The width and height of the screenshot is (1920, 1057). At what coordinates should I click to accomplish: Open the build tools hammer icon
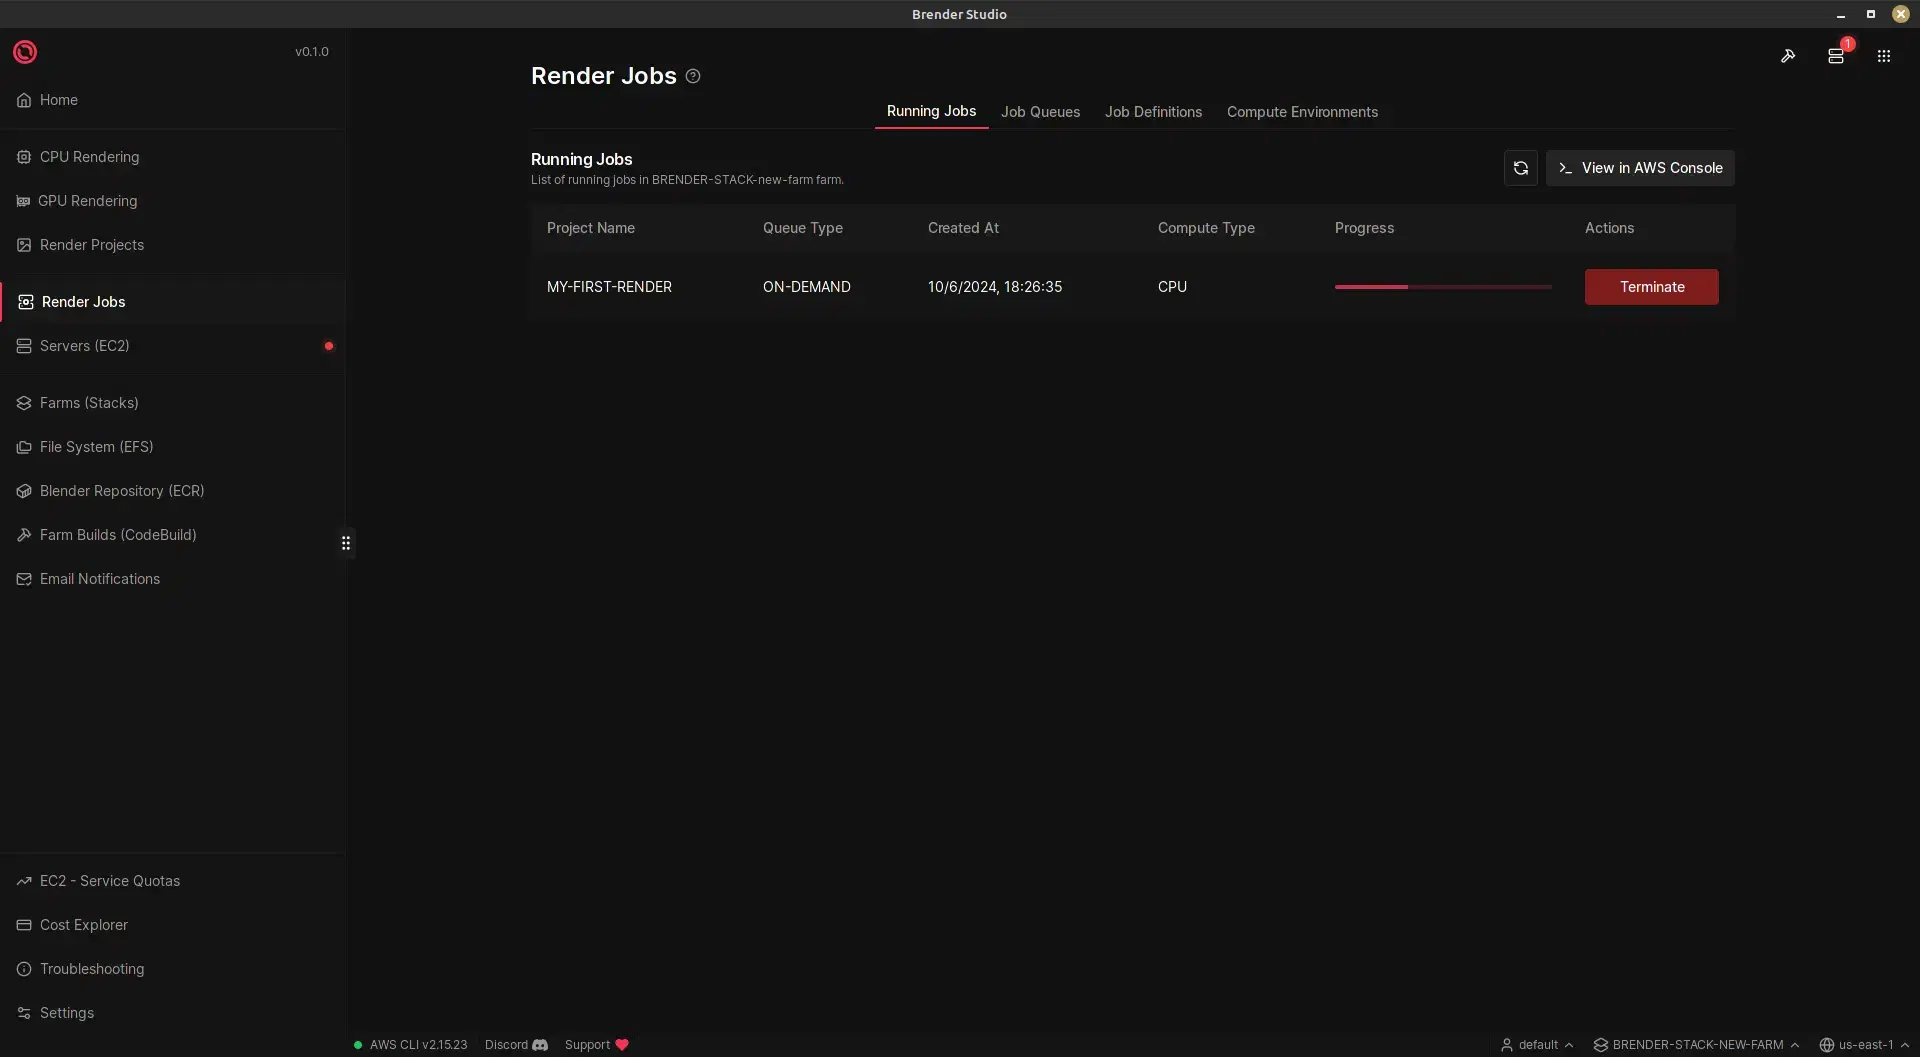[x=1789, y=56]
